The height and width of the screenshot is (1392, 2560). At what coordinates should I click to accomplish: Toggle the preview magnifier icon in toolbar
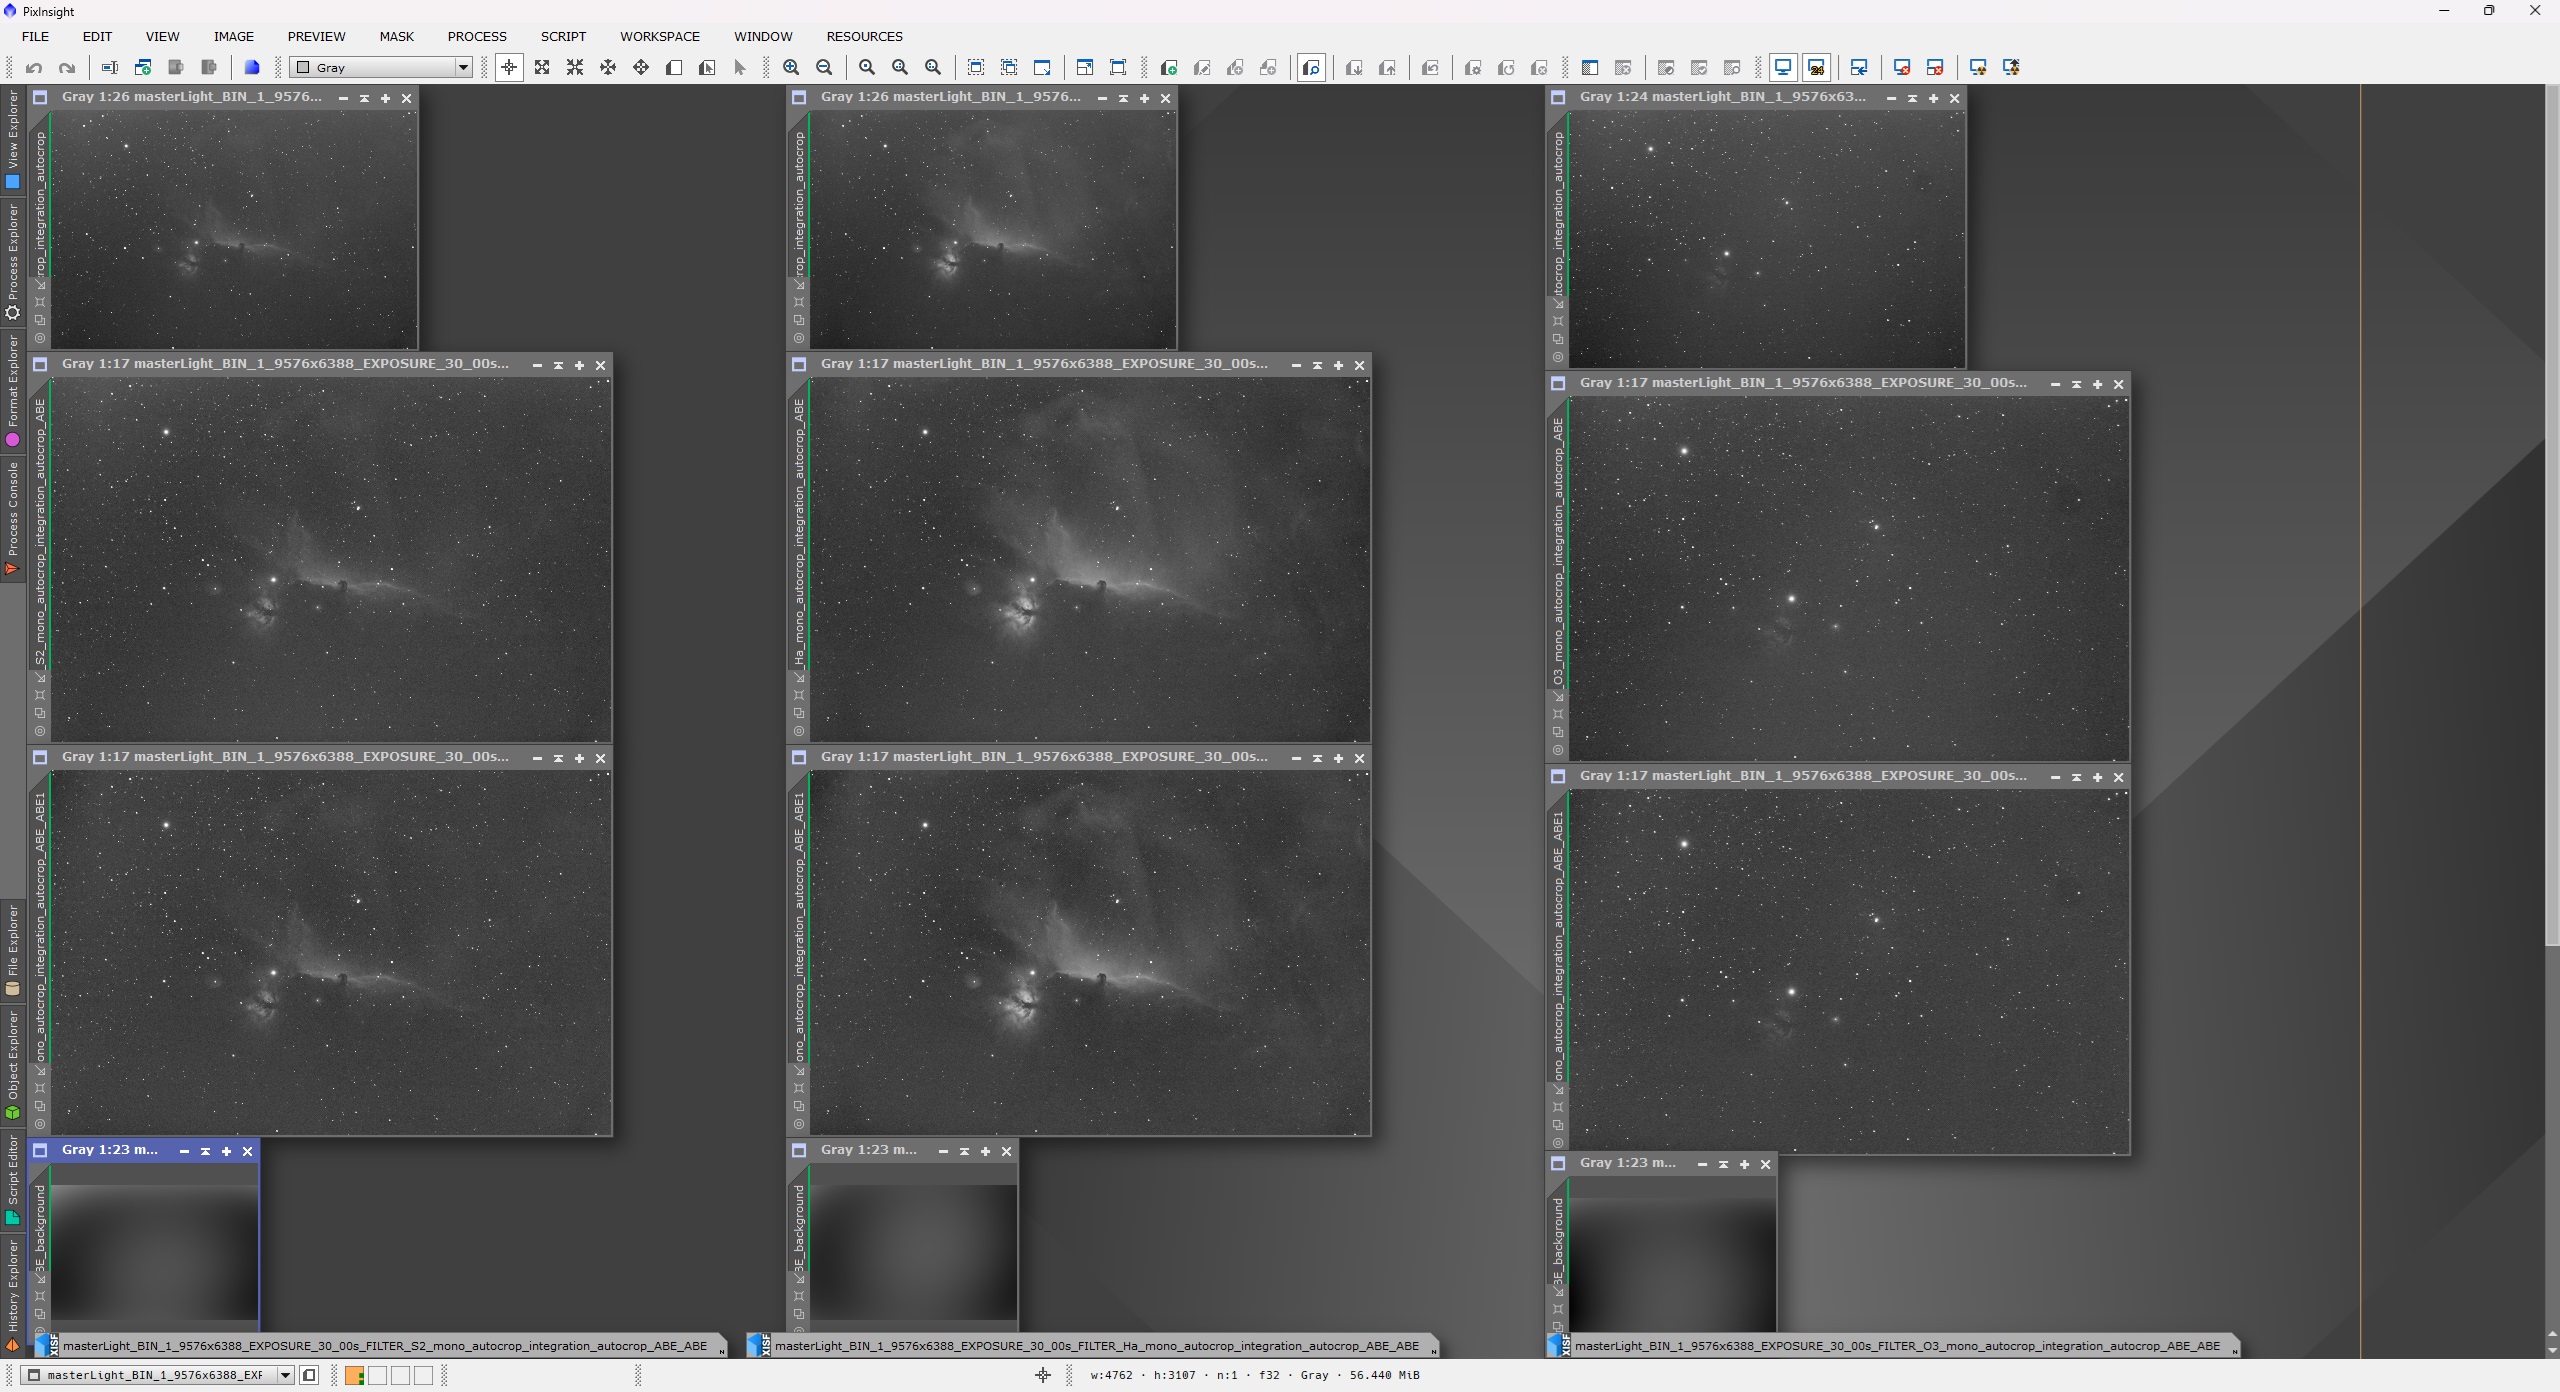click(1311, 68)
